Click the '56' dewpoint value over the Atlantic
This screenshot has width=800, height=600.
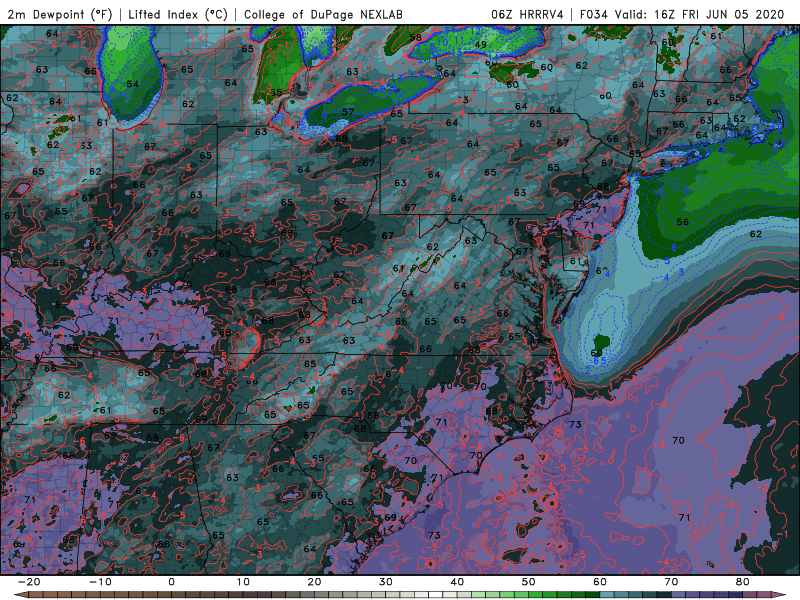683,222
